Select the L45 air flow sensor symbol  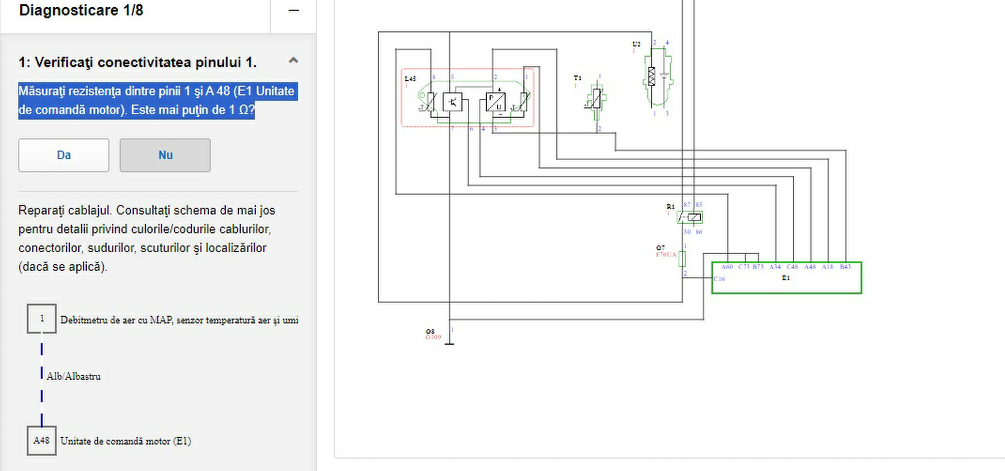tap(468, 100)
